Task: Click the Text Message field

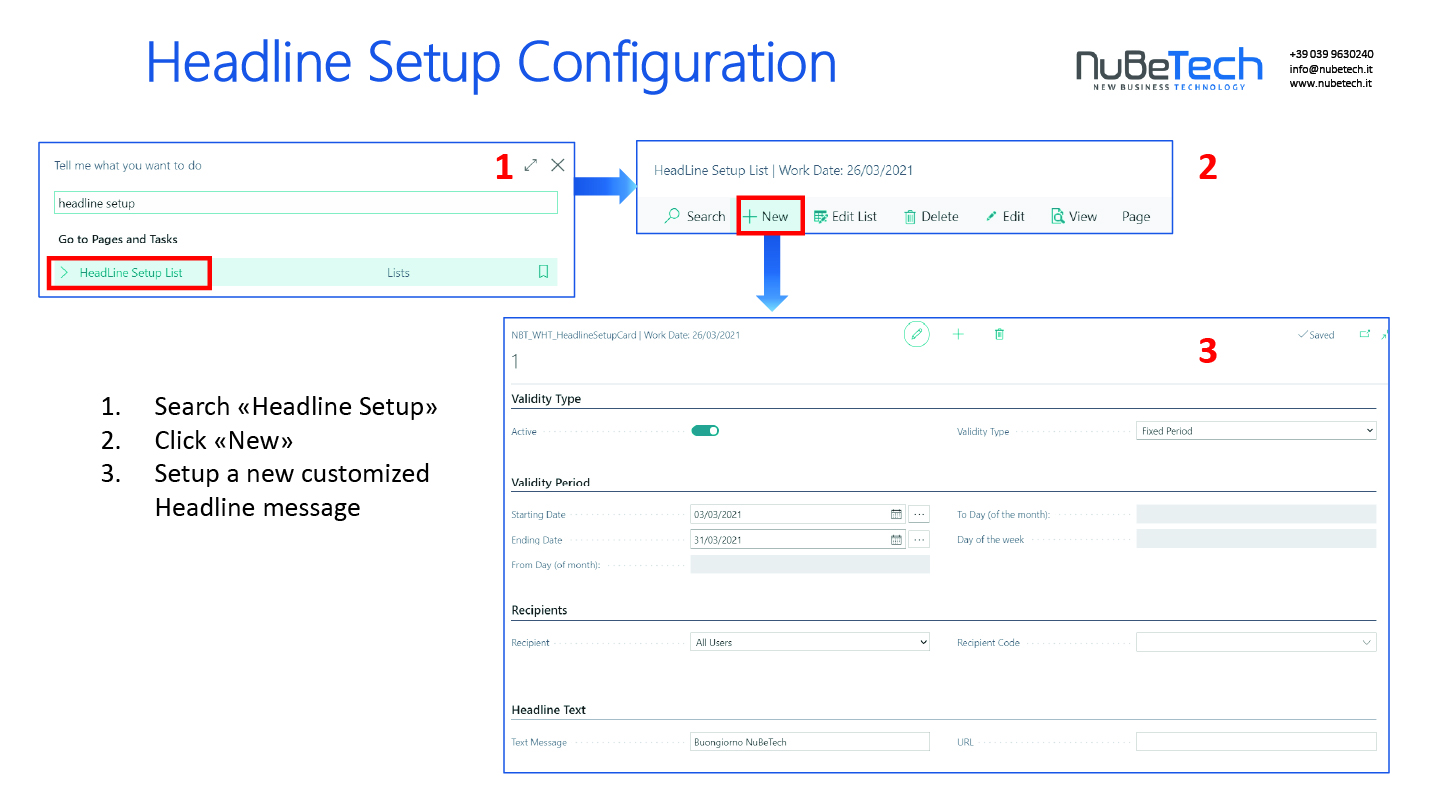Action: click(x=810, y=742)
